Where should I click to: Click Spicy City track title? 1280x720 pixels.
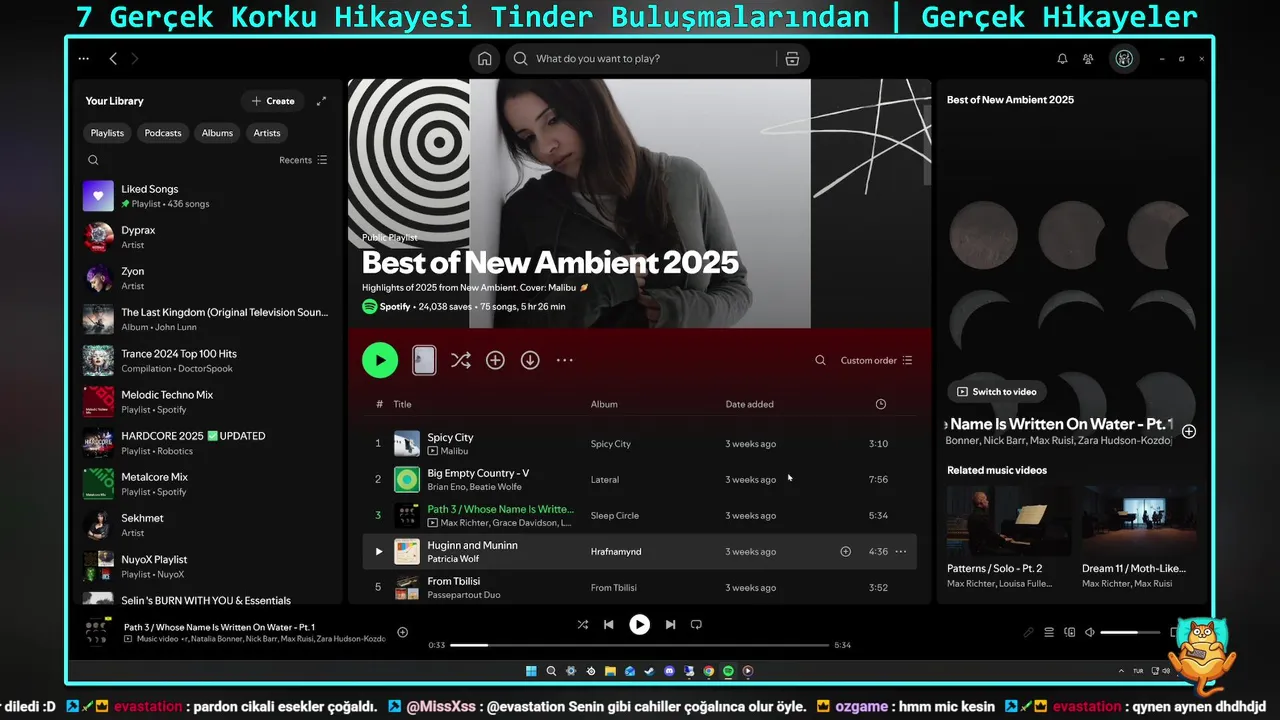[x=450, y=437]
